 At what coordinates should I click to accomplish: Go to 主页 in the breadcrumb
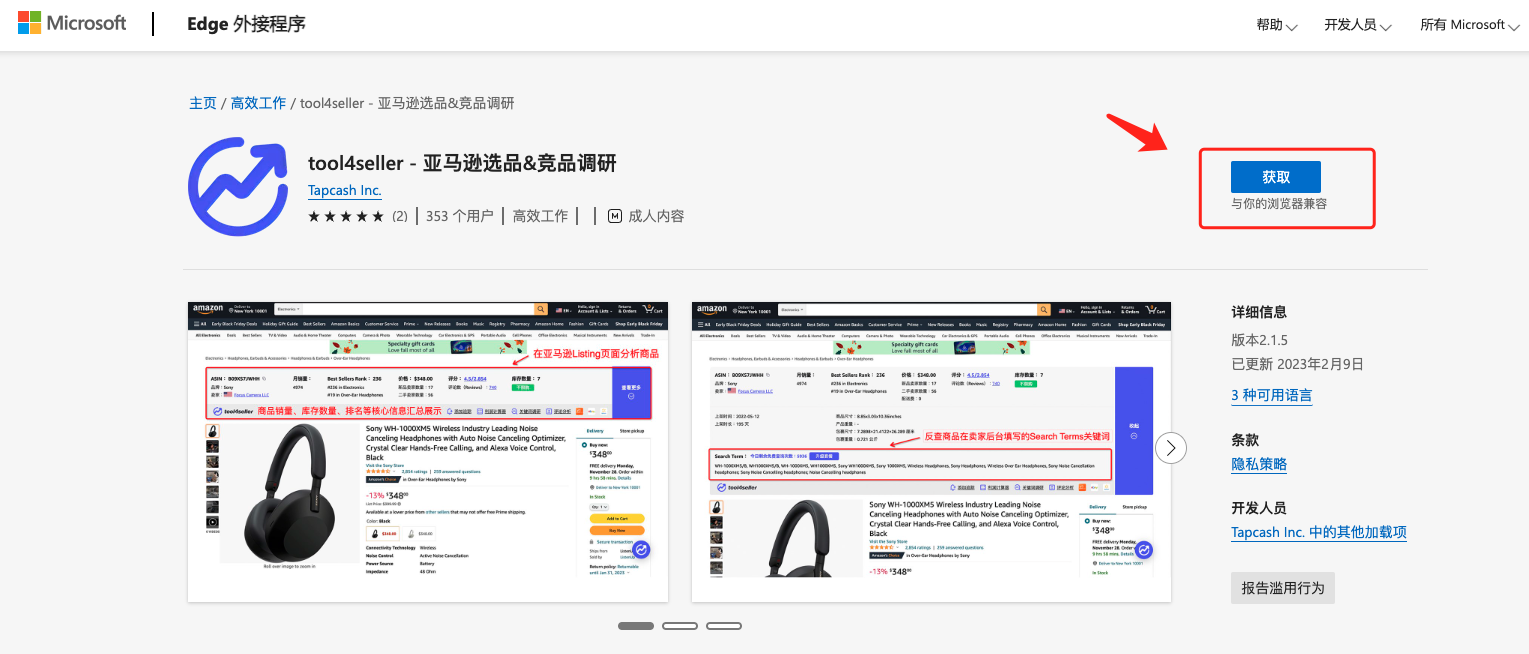[203, 103]
